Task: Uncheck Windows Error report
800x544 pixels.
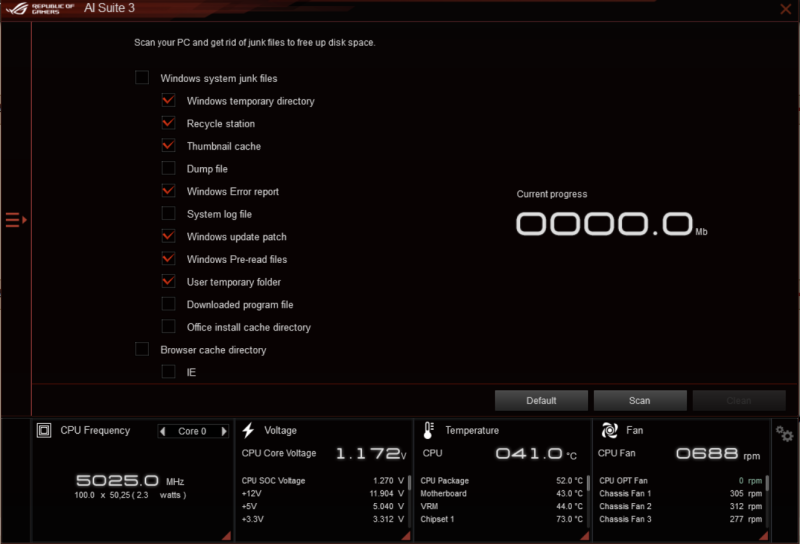Action: [x=168, y=191]
